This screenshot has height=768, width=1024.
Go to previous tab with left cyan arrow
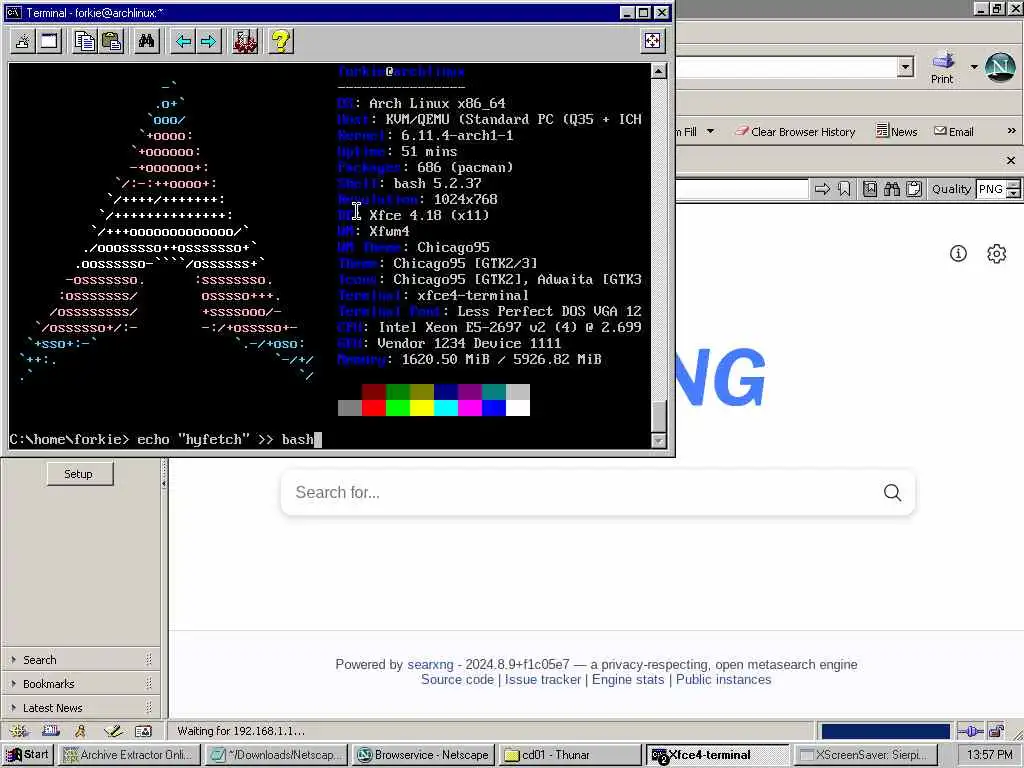183,42
